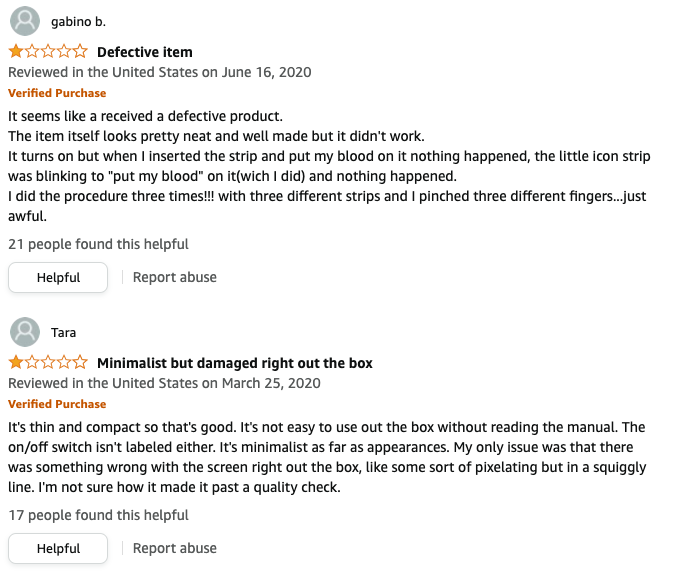Click the star rating on the Minimalist review
The image size is (684, 571).
48,363
